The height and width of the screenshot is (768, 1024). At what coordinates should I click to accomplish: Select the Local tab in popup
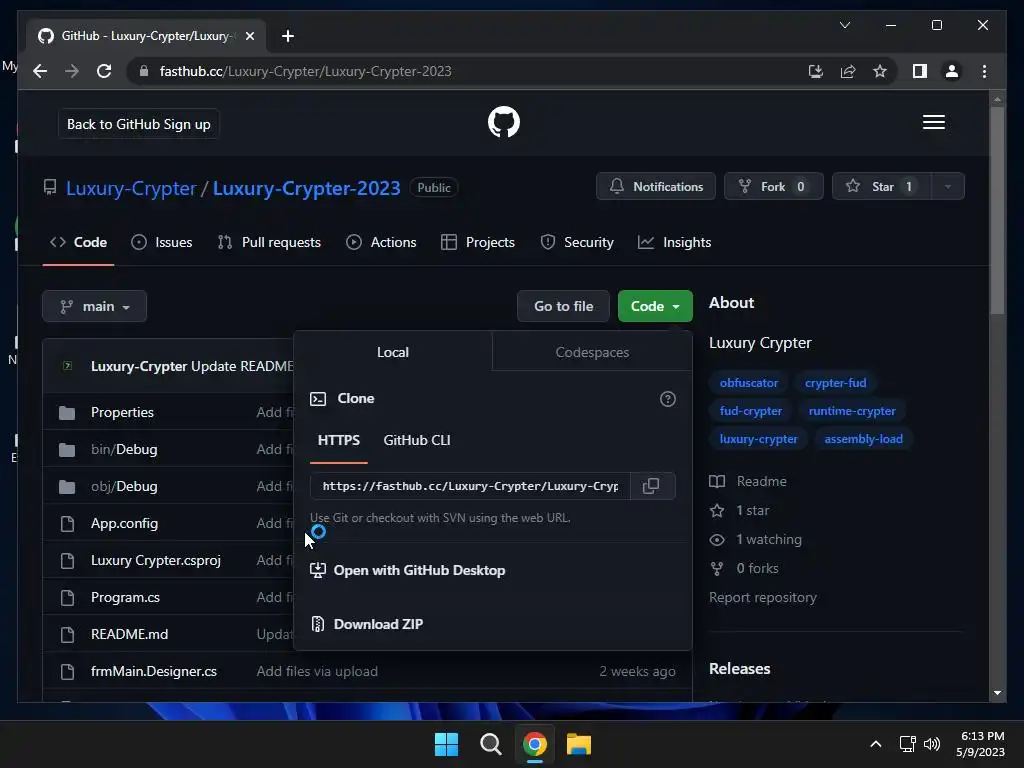(x=392, y=353)
